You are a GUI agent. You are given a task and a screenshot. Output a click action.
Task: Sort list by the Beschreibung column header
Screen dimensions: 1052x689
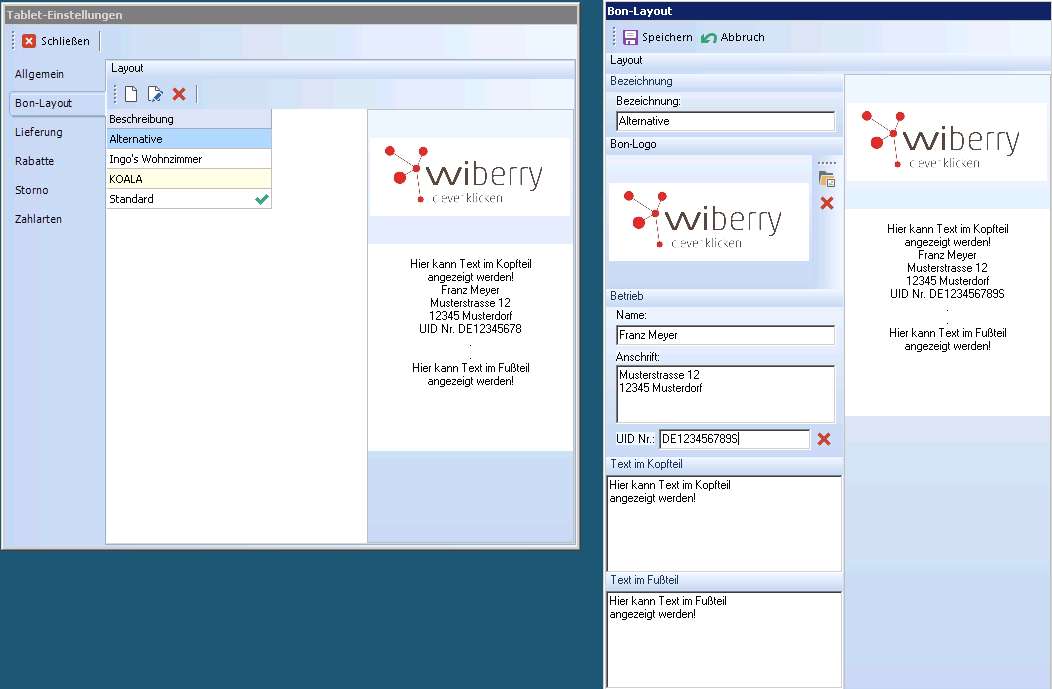tap(189, 119)
